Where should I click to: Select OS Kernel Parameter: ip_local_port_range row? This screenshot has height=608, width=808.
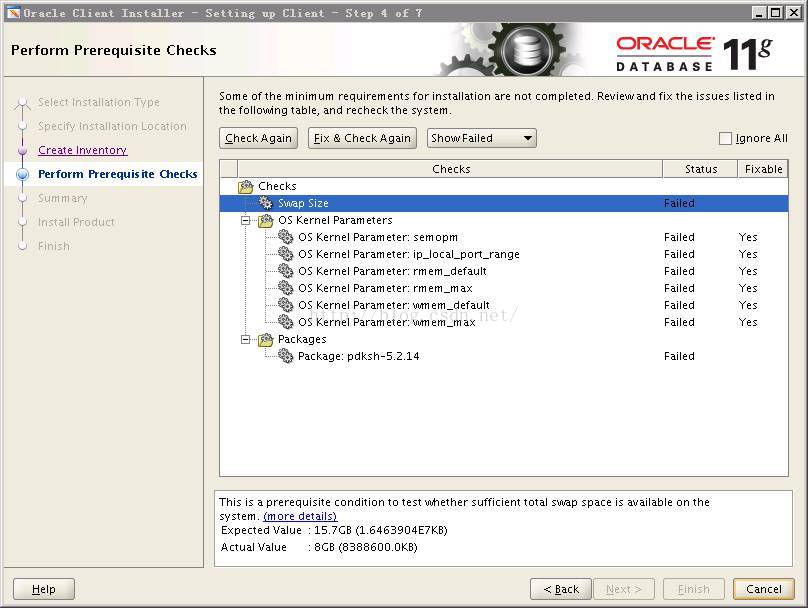click(x=504, y=254)
